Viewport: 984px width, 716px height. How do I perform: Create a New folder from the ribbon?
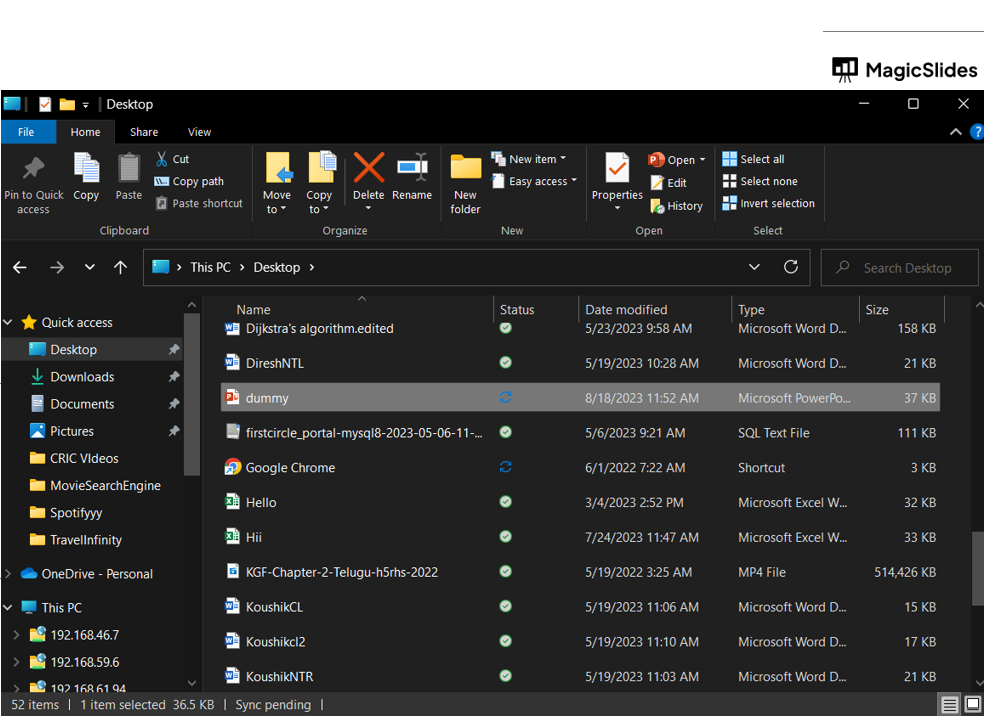pyautogui.click(x=465, y=180)
